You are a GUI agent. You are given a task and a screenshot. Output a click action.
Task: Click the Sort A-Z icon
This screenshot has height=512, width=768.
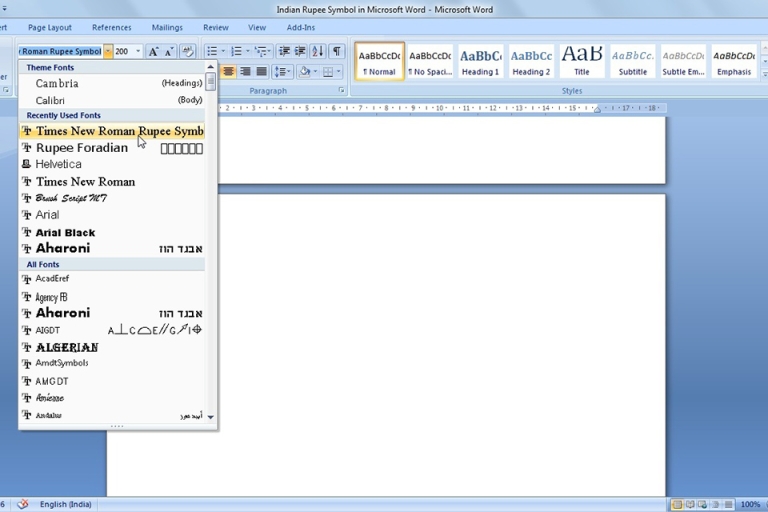click(x=318, y=51)
